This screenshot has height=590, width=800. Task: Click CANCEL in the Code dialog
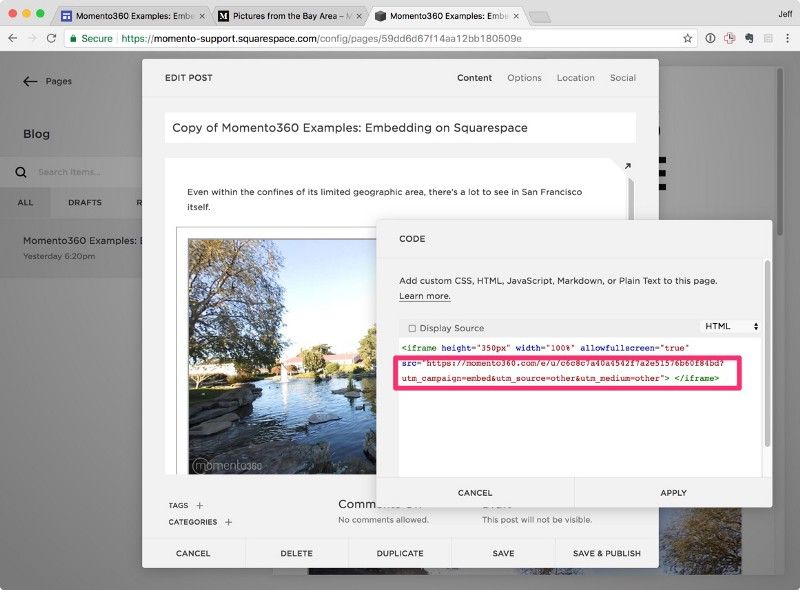(x=475, y=493)
